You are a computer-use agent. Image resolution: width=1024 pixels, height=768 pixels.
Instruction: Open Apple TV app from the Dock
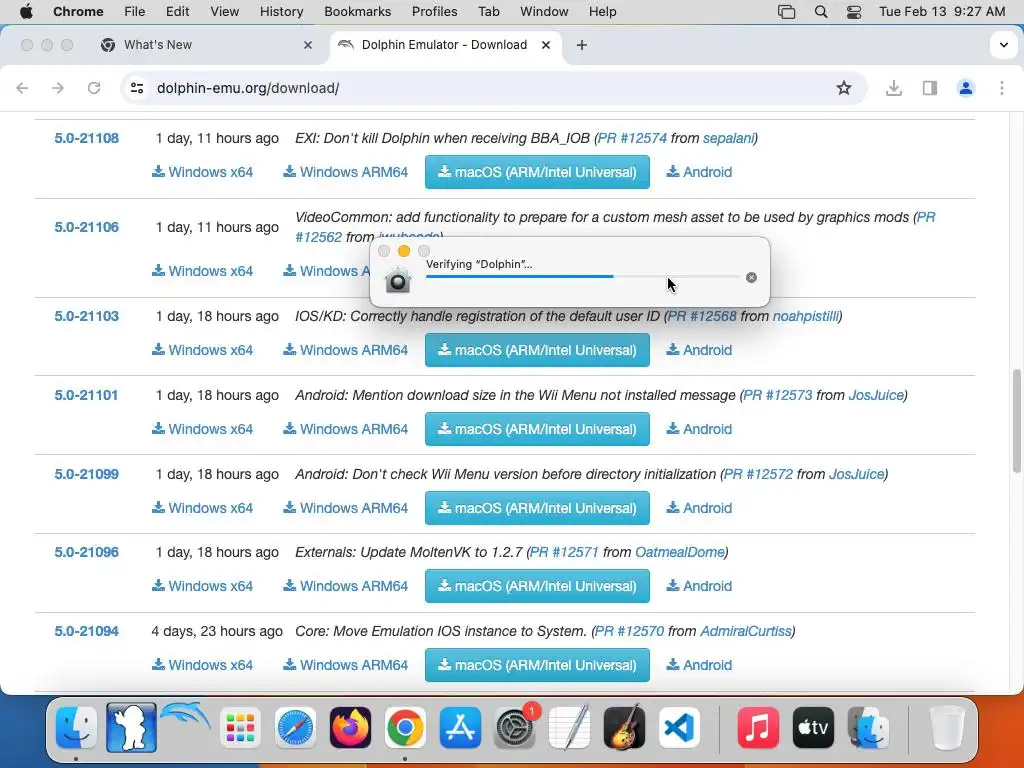[x=813, y=728]
